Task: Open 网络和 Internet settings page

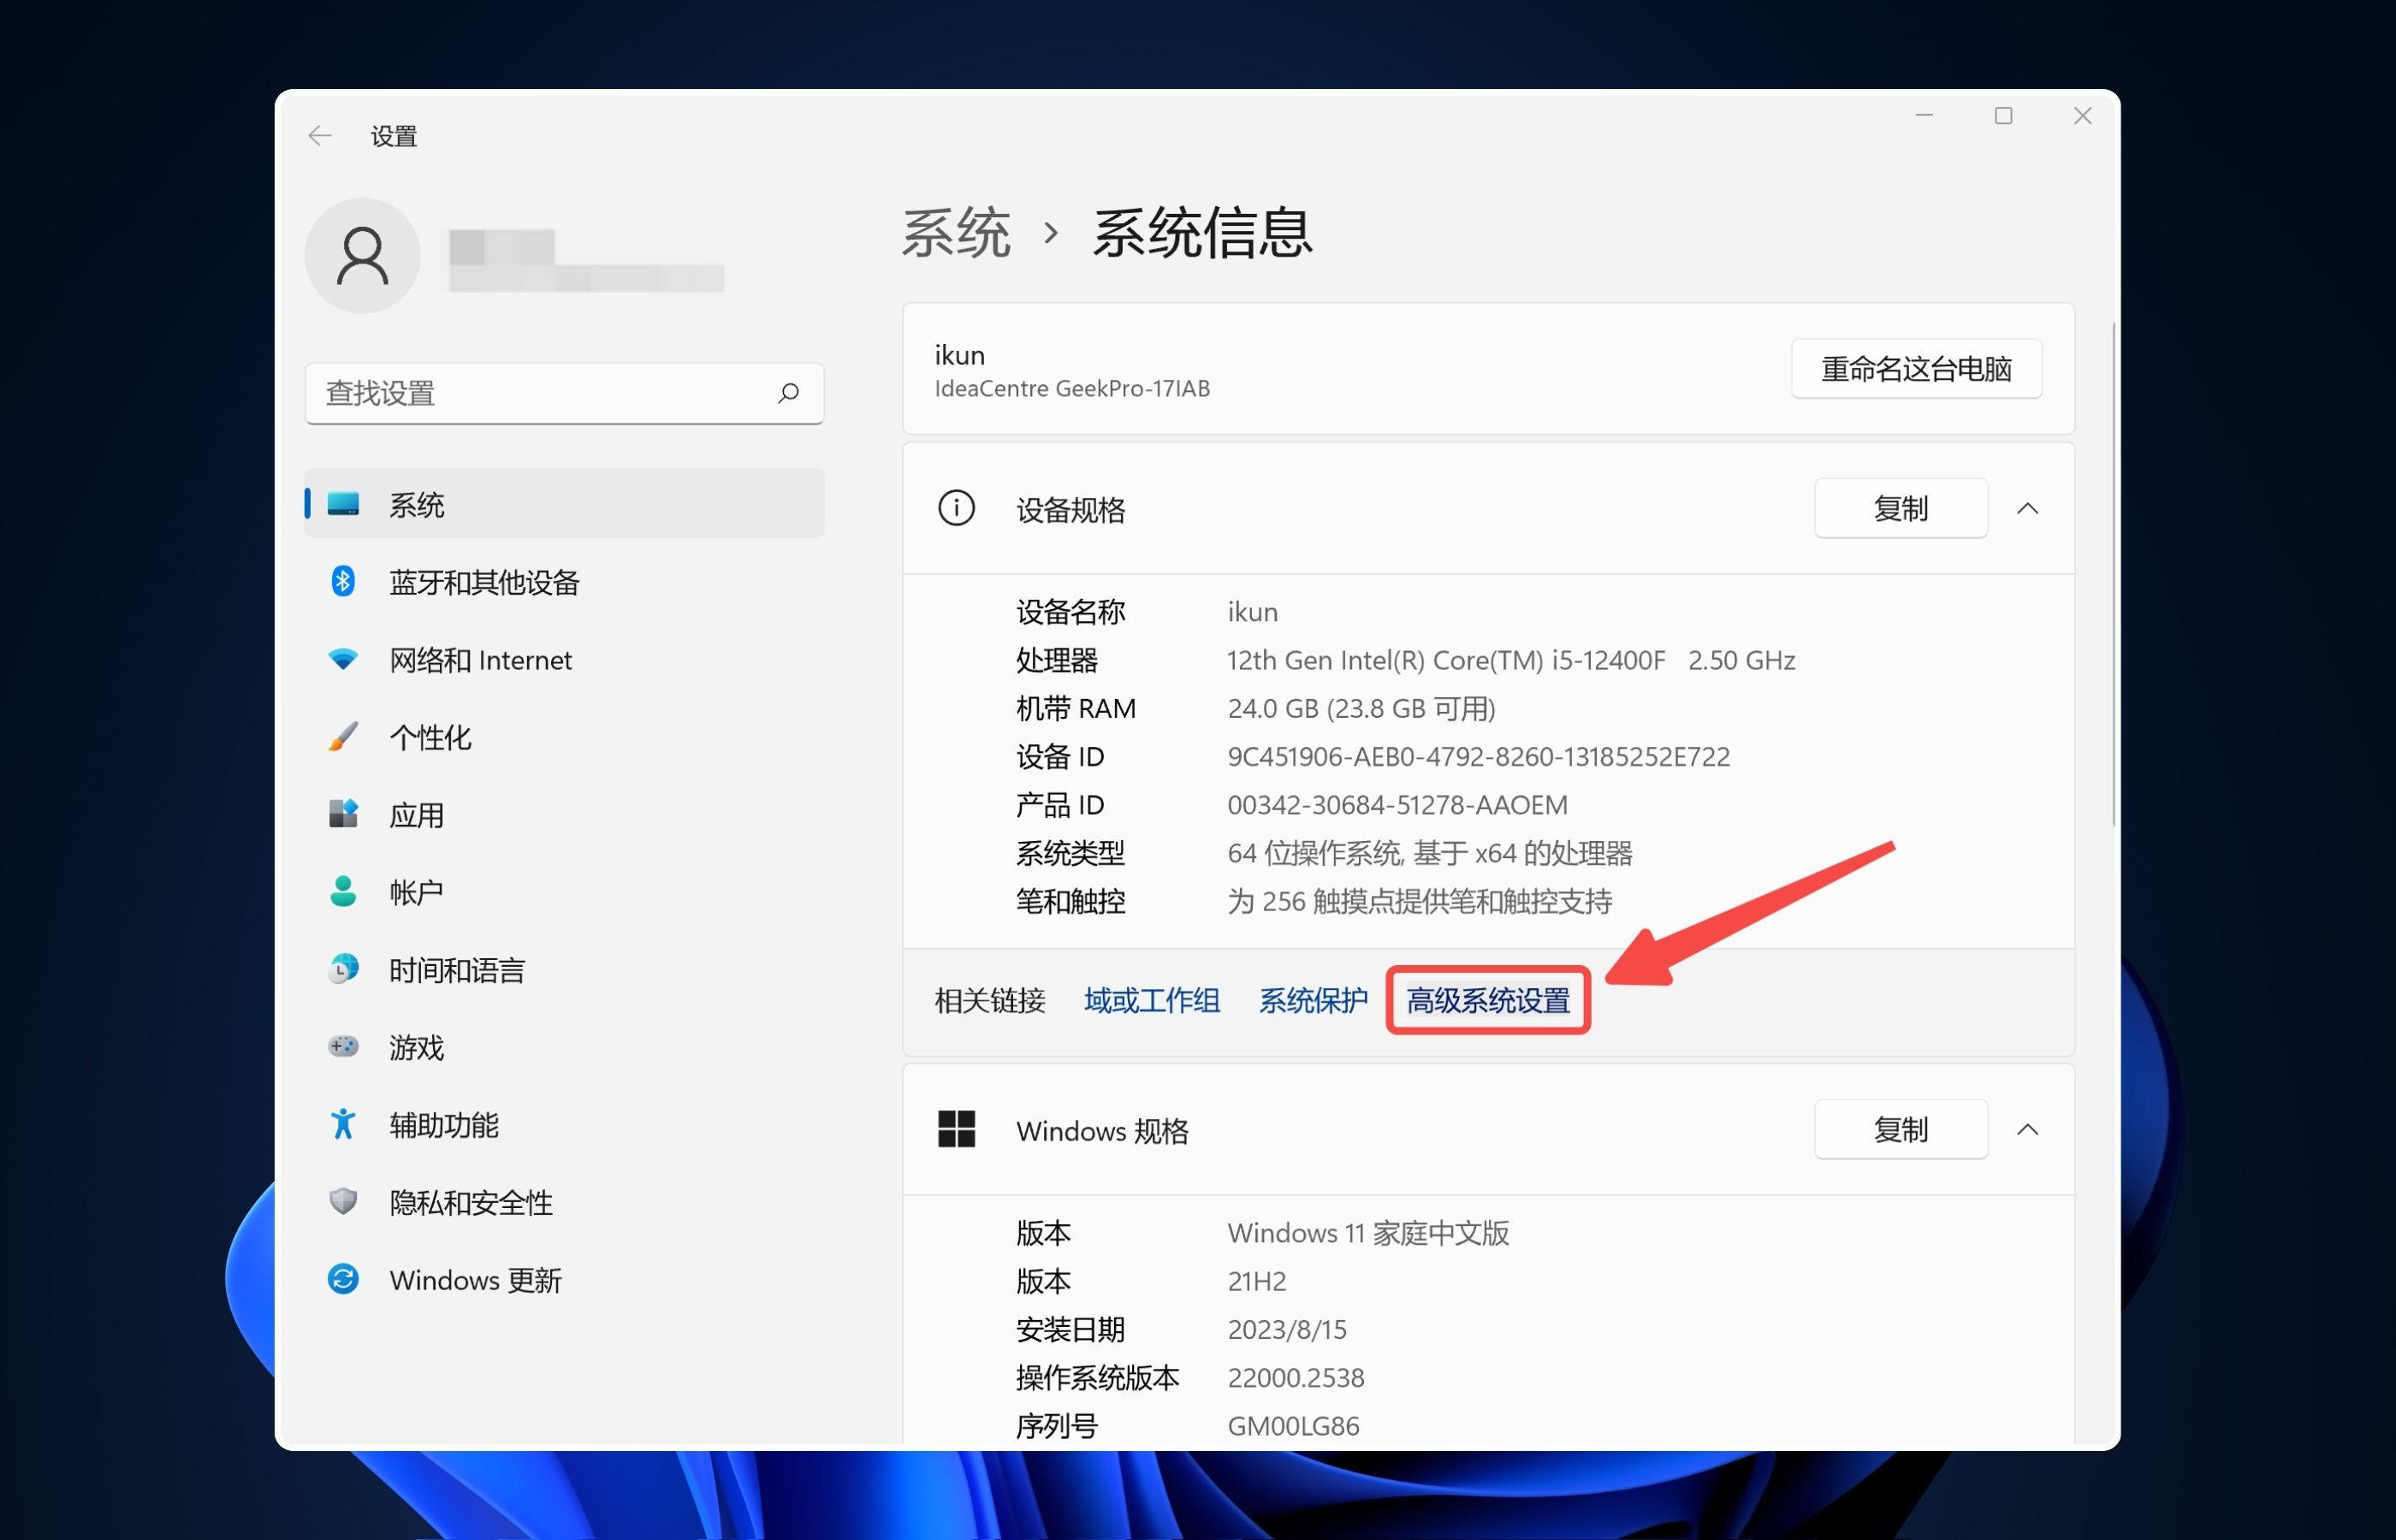Action: pos(565,660)
